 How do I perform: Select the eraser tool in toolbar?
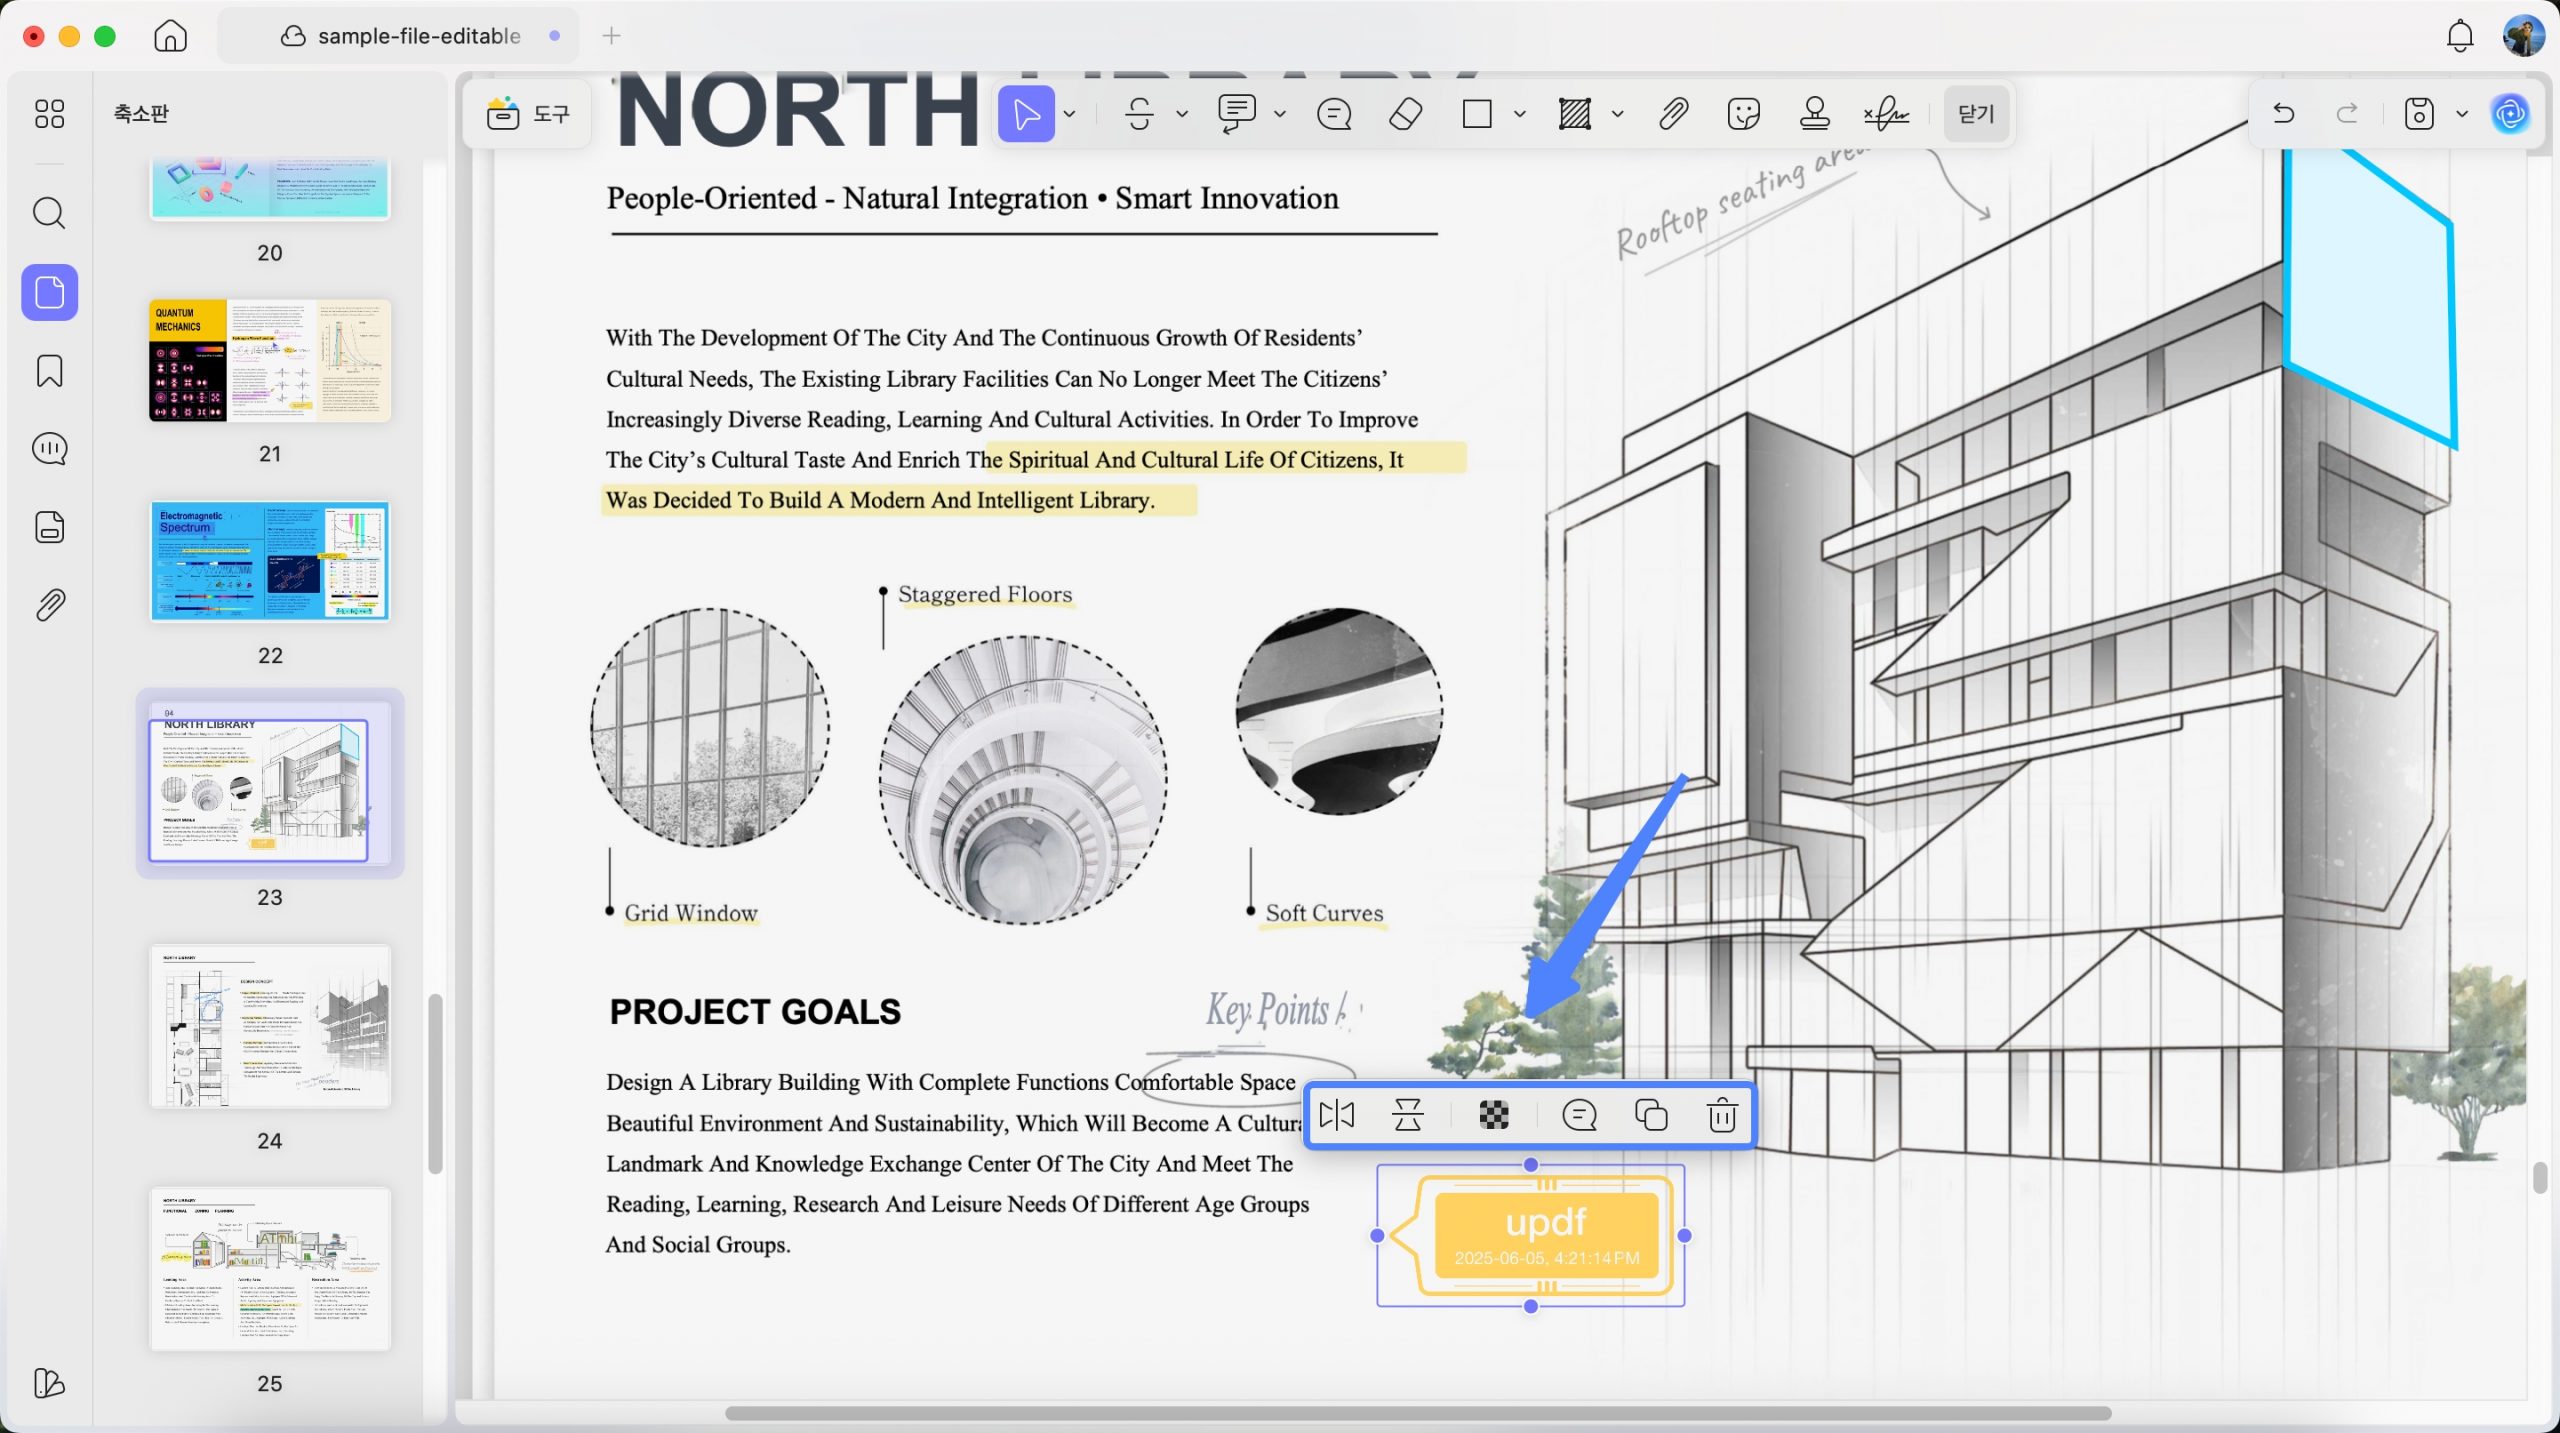[x=1405, y=114]
